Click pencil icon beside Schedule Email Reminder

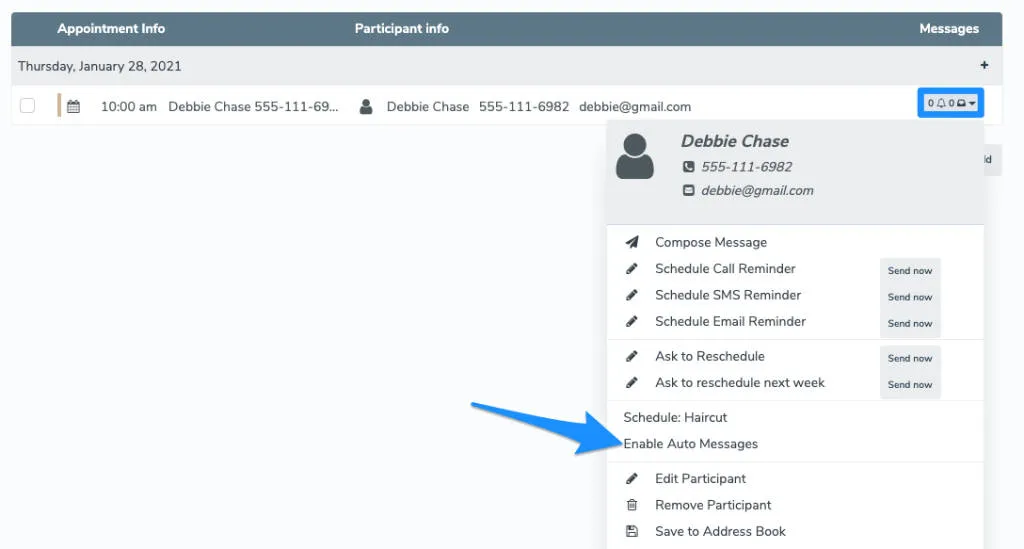(632, 321)
